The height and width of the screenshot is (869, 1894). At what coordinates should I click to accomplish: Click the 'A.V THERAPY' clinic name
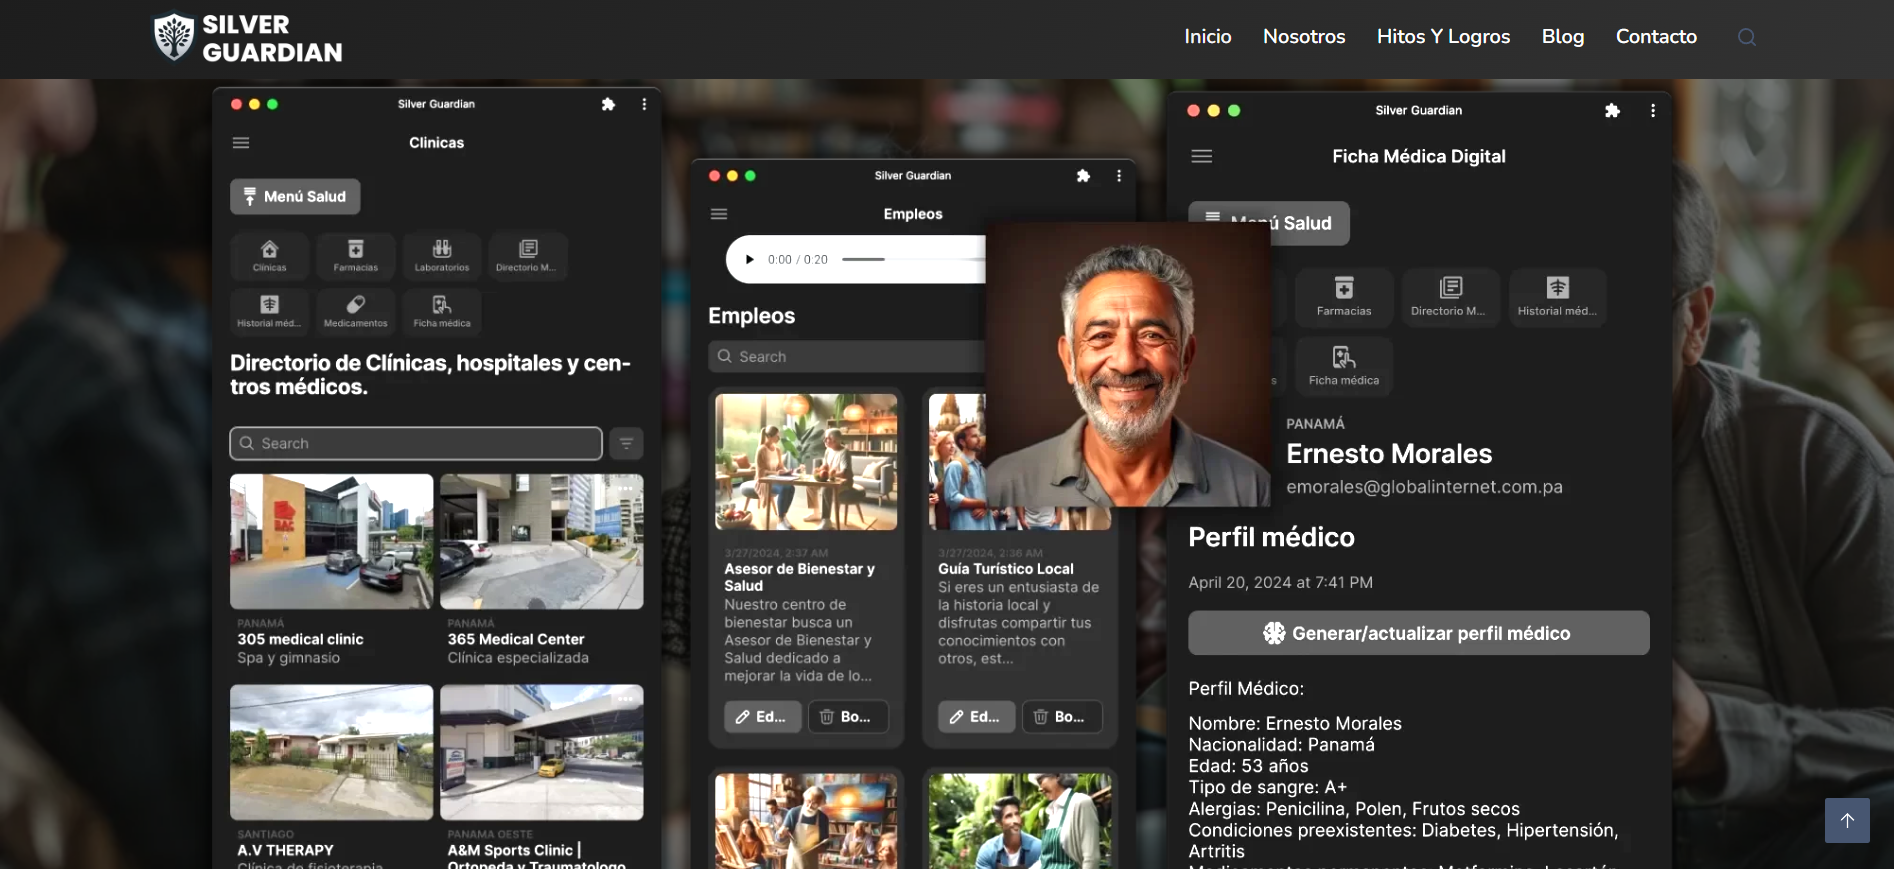(x=285, y=850)
